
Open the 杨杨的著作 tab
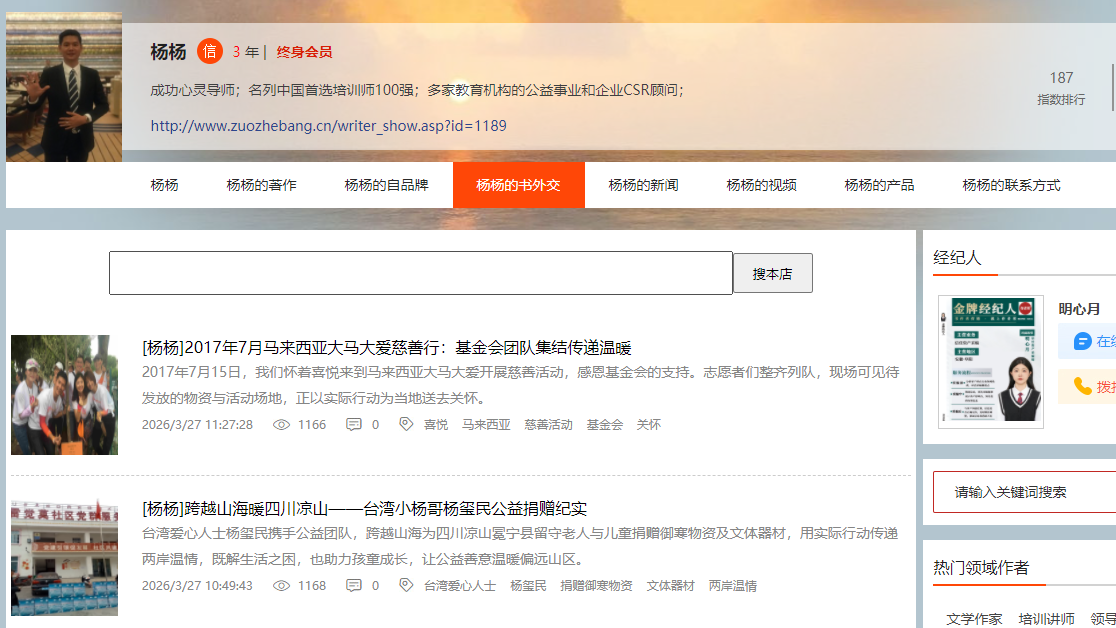tap(261, 185)
